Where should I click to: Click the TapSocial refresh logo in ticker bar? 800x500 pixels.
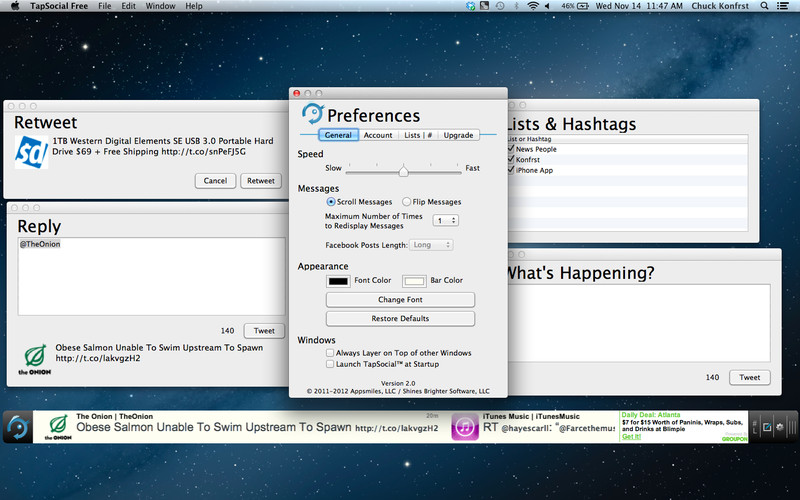18,427
